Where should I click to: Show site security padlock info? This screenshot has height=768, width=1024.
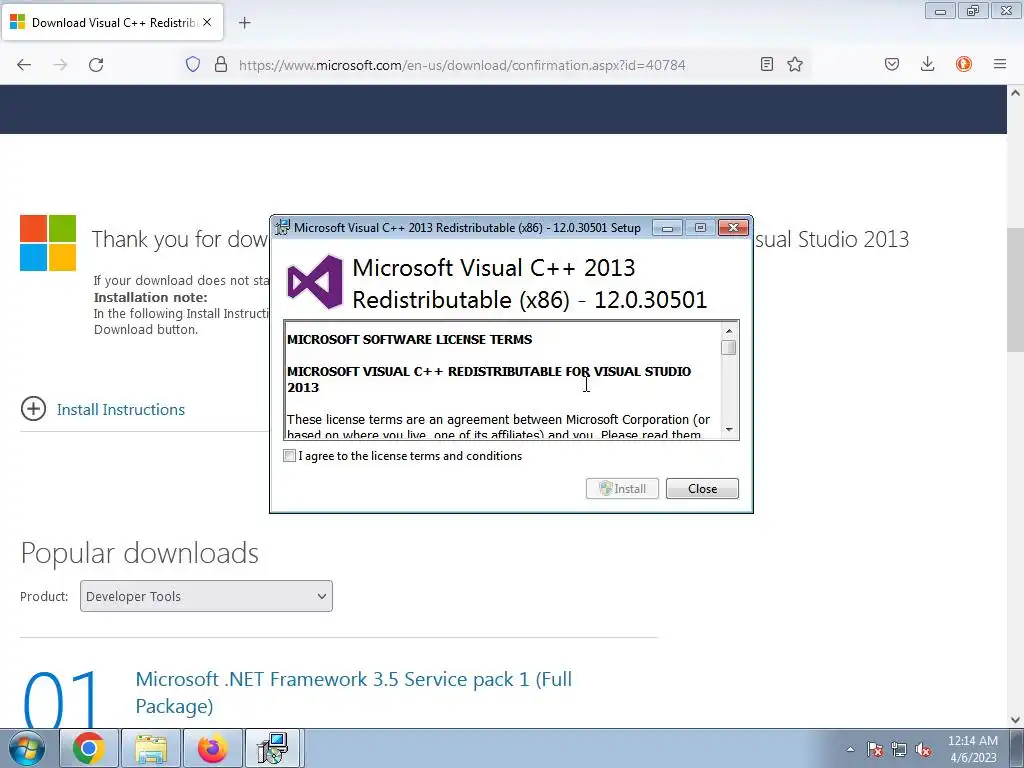pyautogui.click(x=221, y=65)
